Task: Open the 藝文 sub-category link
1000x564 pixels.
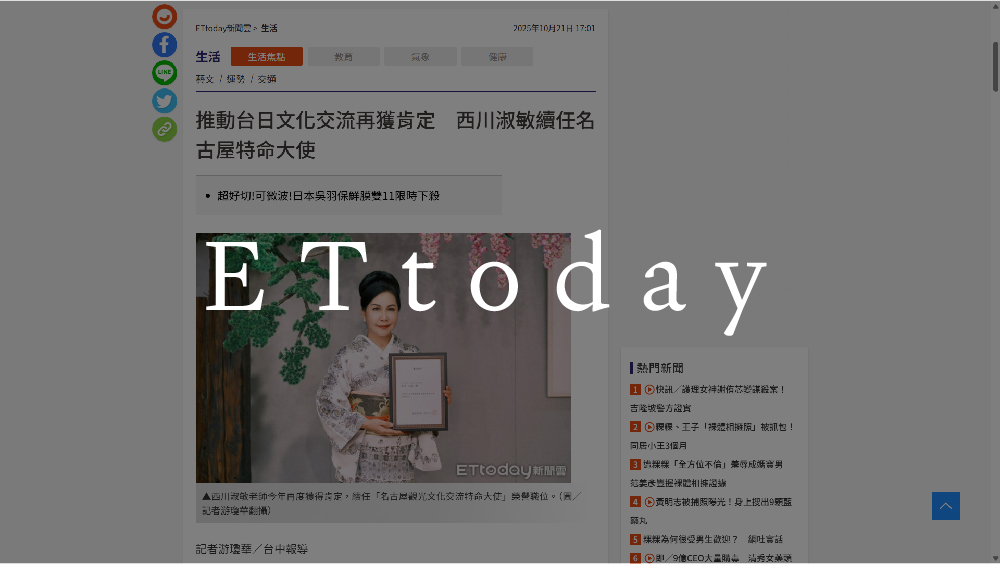Action: click(205, 79)
